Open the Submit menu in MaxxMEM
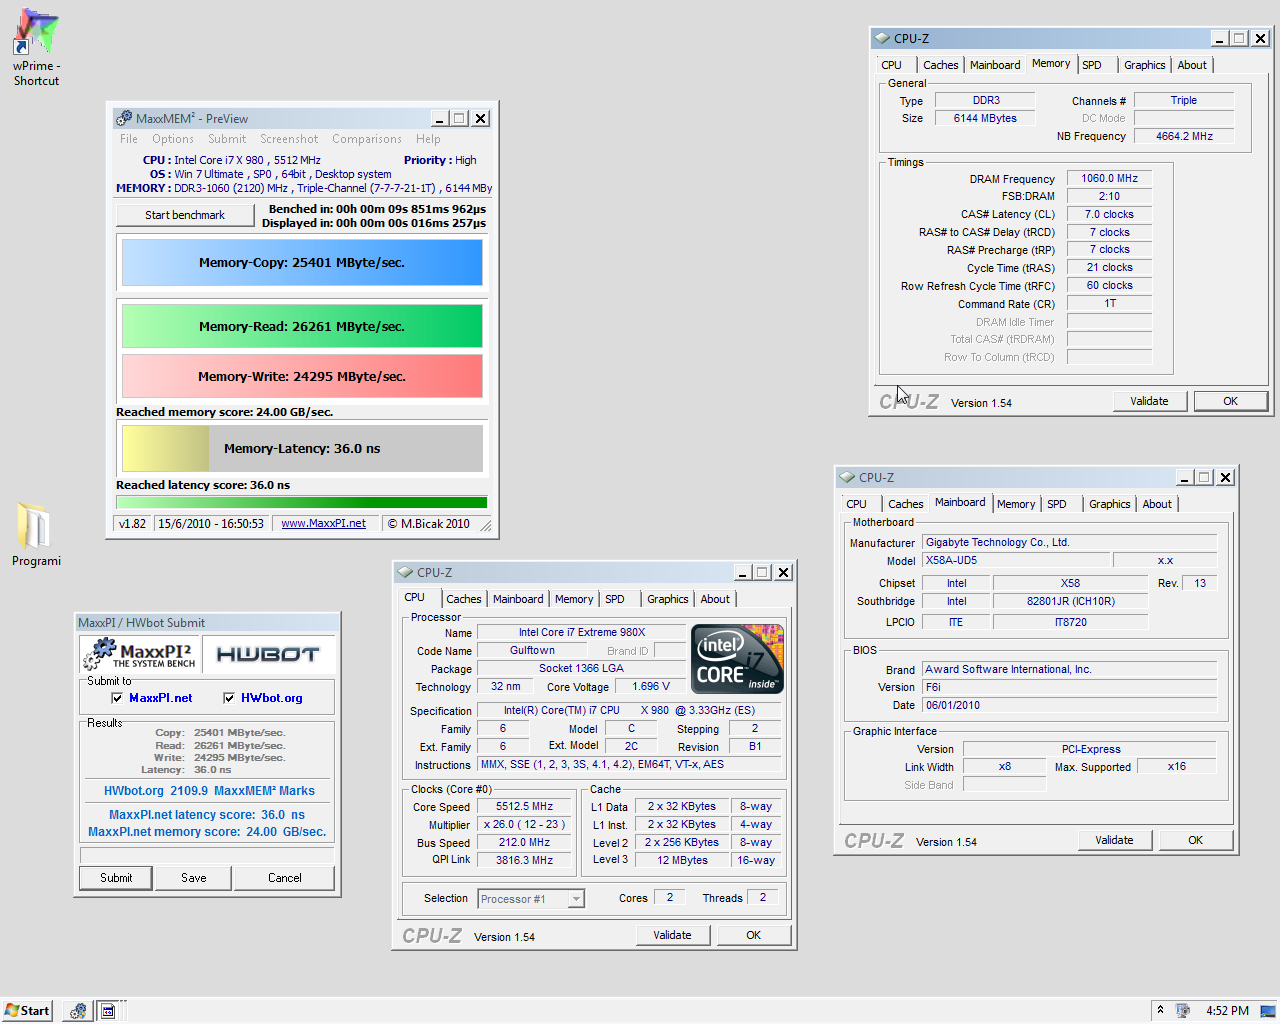The image size is (1280, 1024). click(227, 139)
